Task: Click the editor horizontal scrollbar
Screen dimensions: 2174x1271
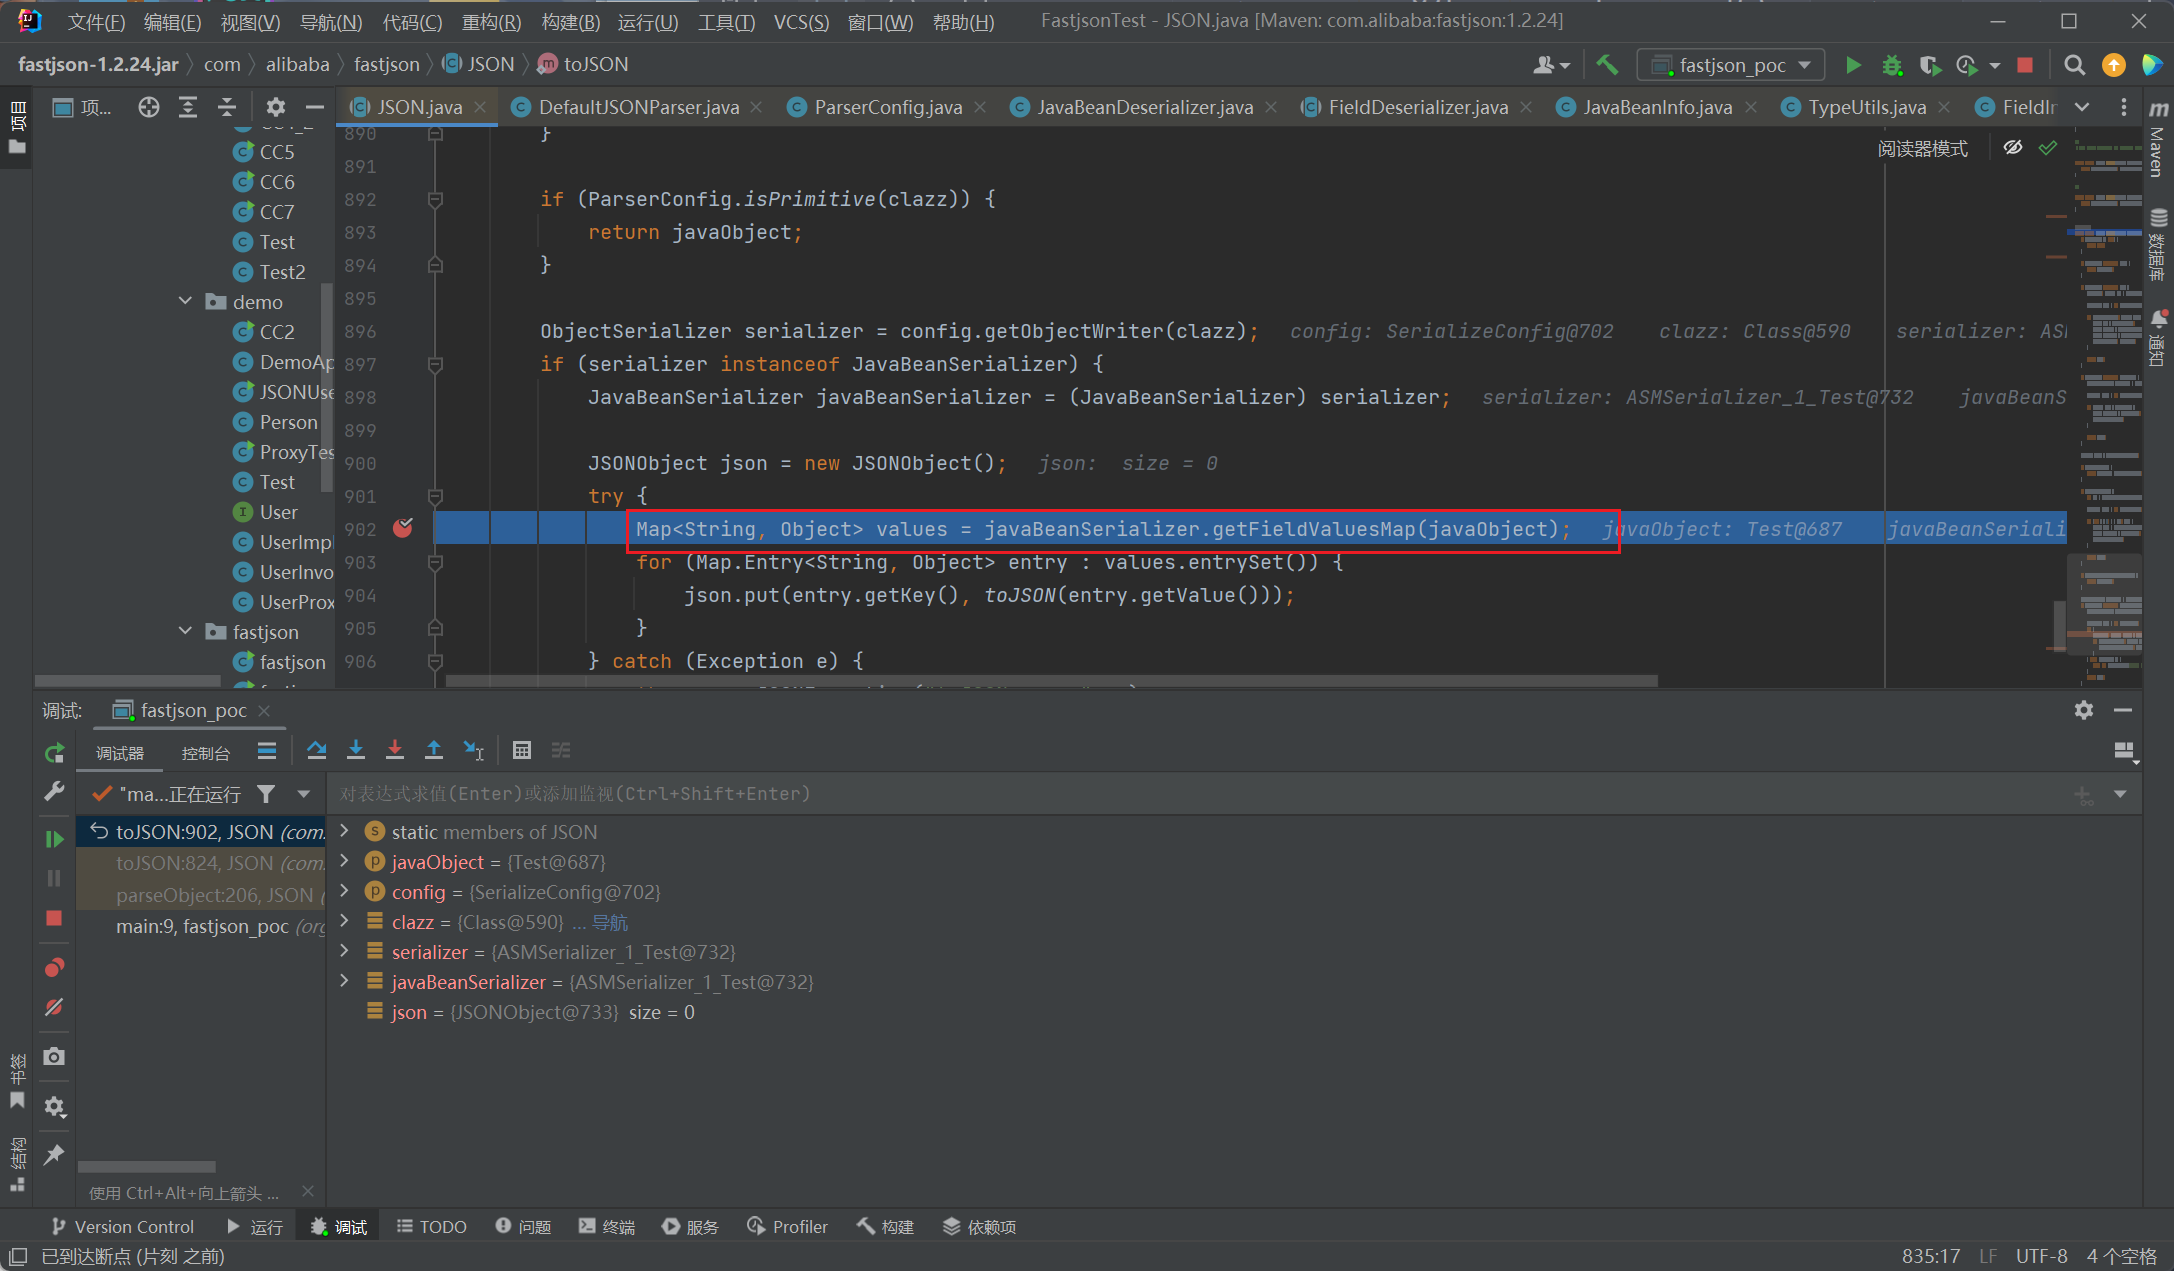Action: [1050, 681]
